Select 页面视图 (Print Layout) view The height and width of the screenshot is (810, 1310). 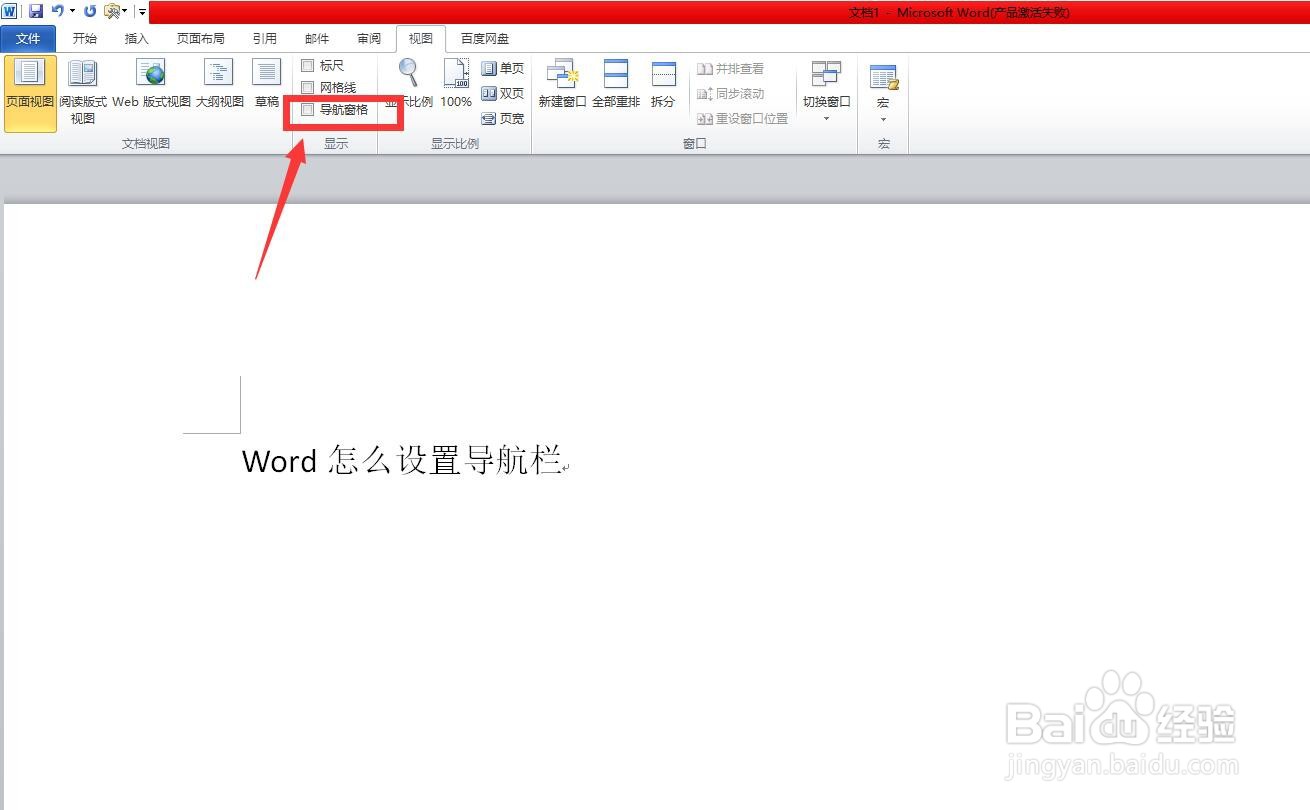point(30,94)
